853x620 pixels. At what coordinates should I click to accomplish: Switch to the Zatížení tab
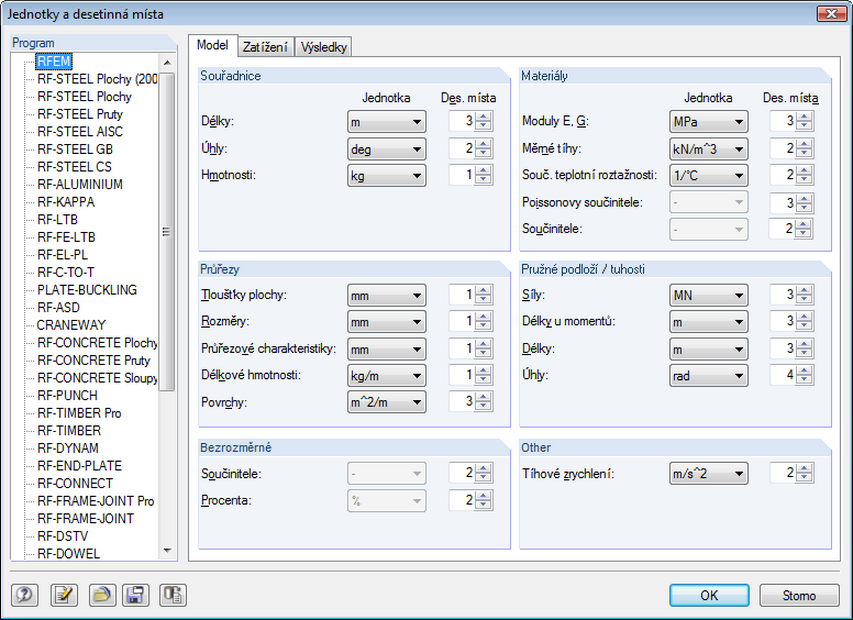(x=266, y=47)
